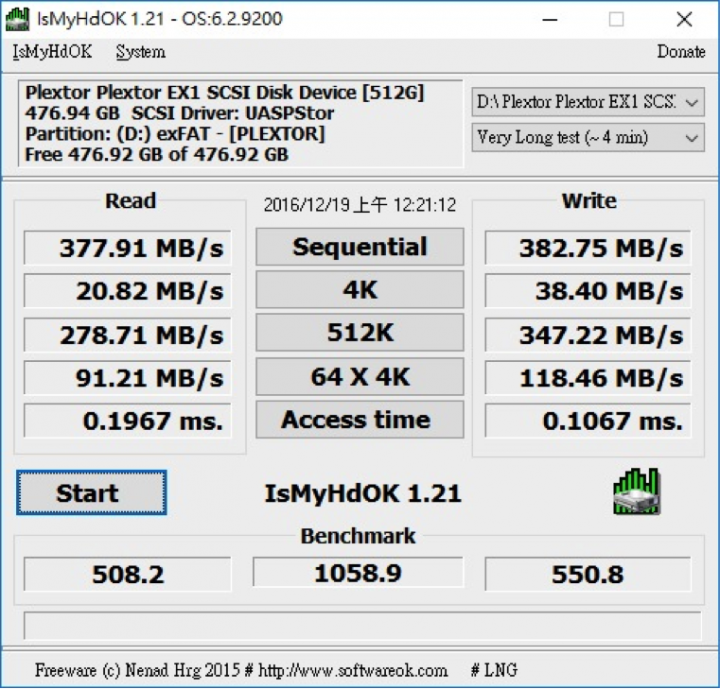Click the 512K test button
This screenshot has height=689, width=720.
[360, 333]
